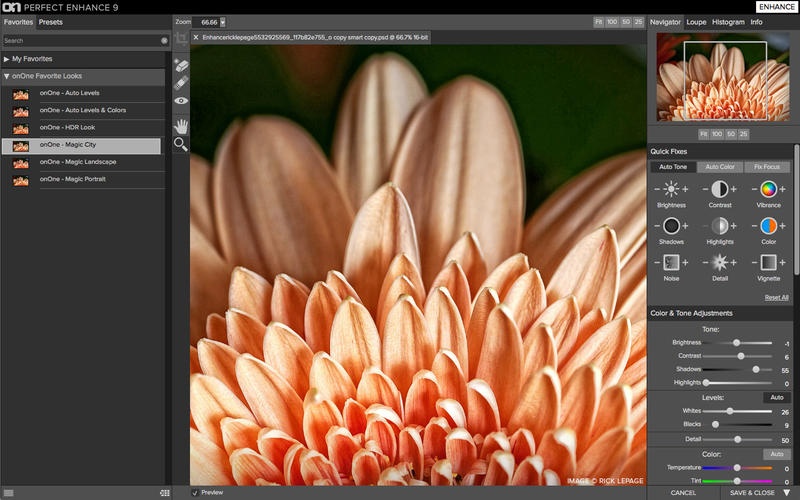Open Save & Close options arrow
The height and width of the screenshot is (500, 800).
click(787, 492)
